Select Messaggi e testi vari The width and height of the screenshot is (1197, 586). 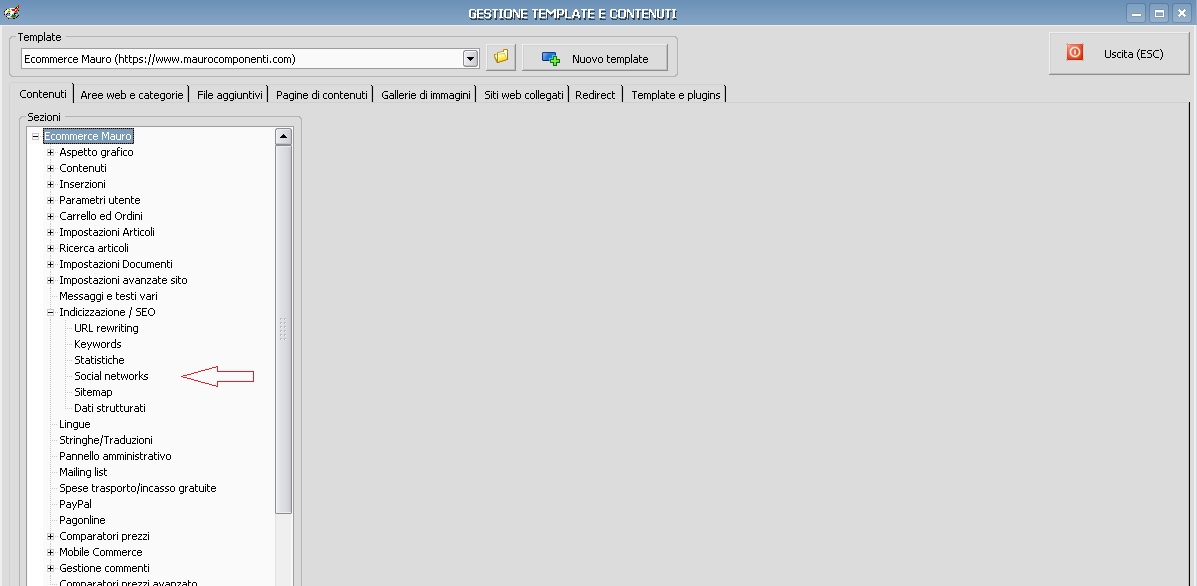108,296
